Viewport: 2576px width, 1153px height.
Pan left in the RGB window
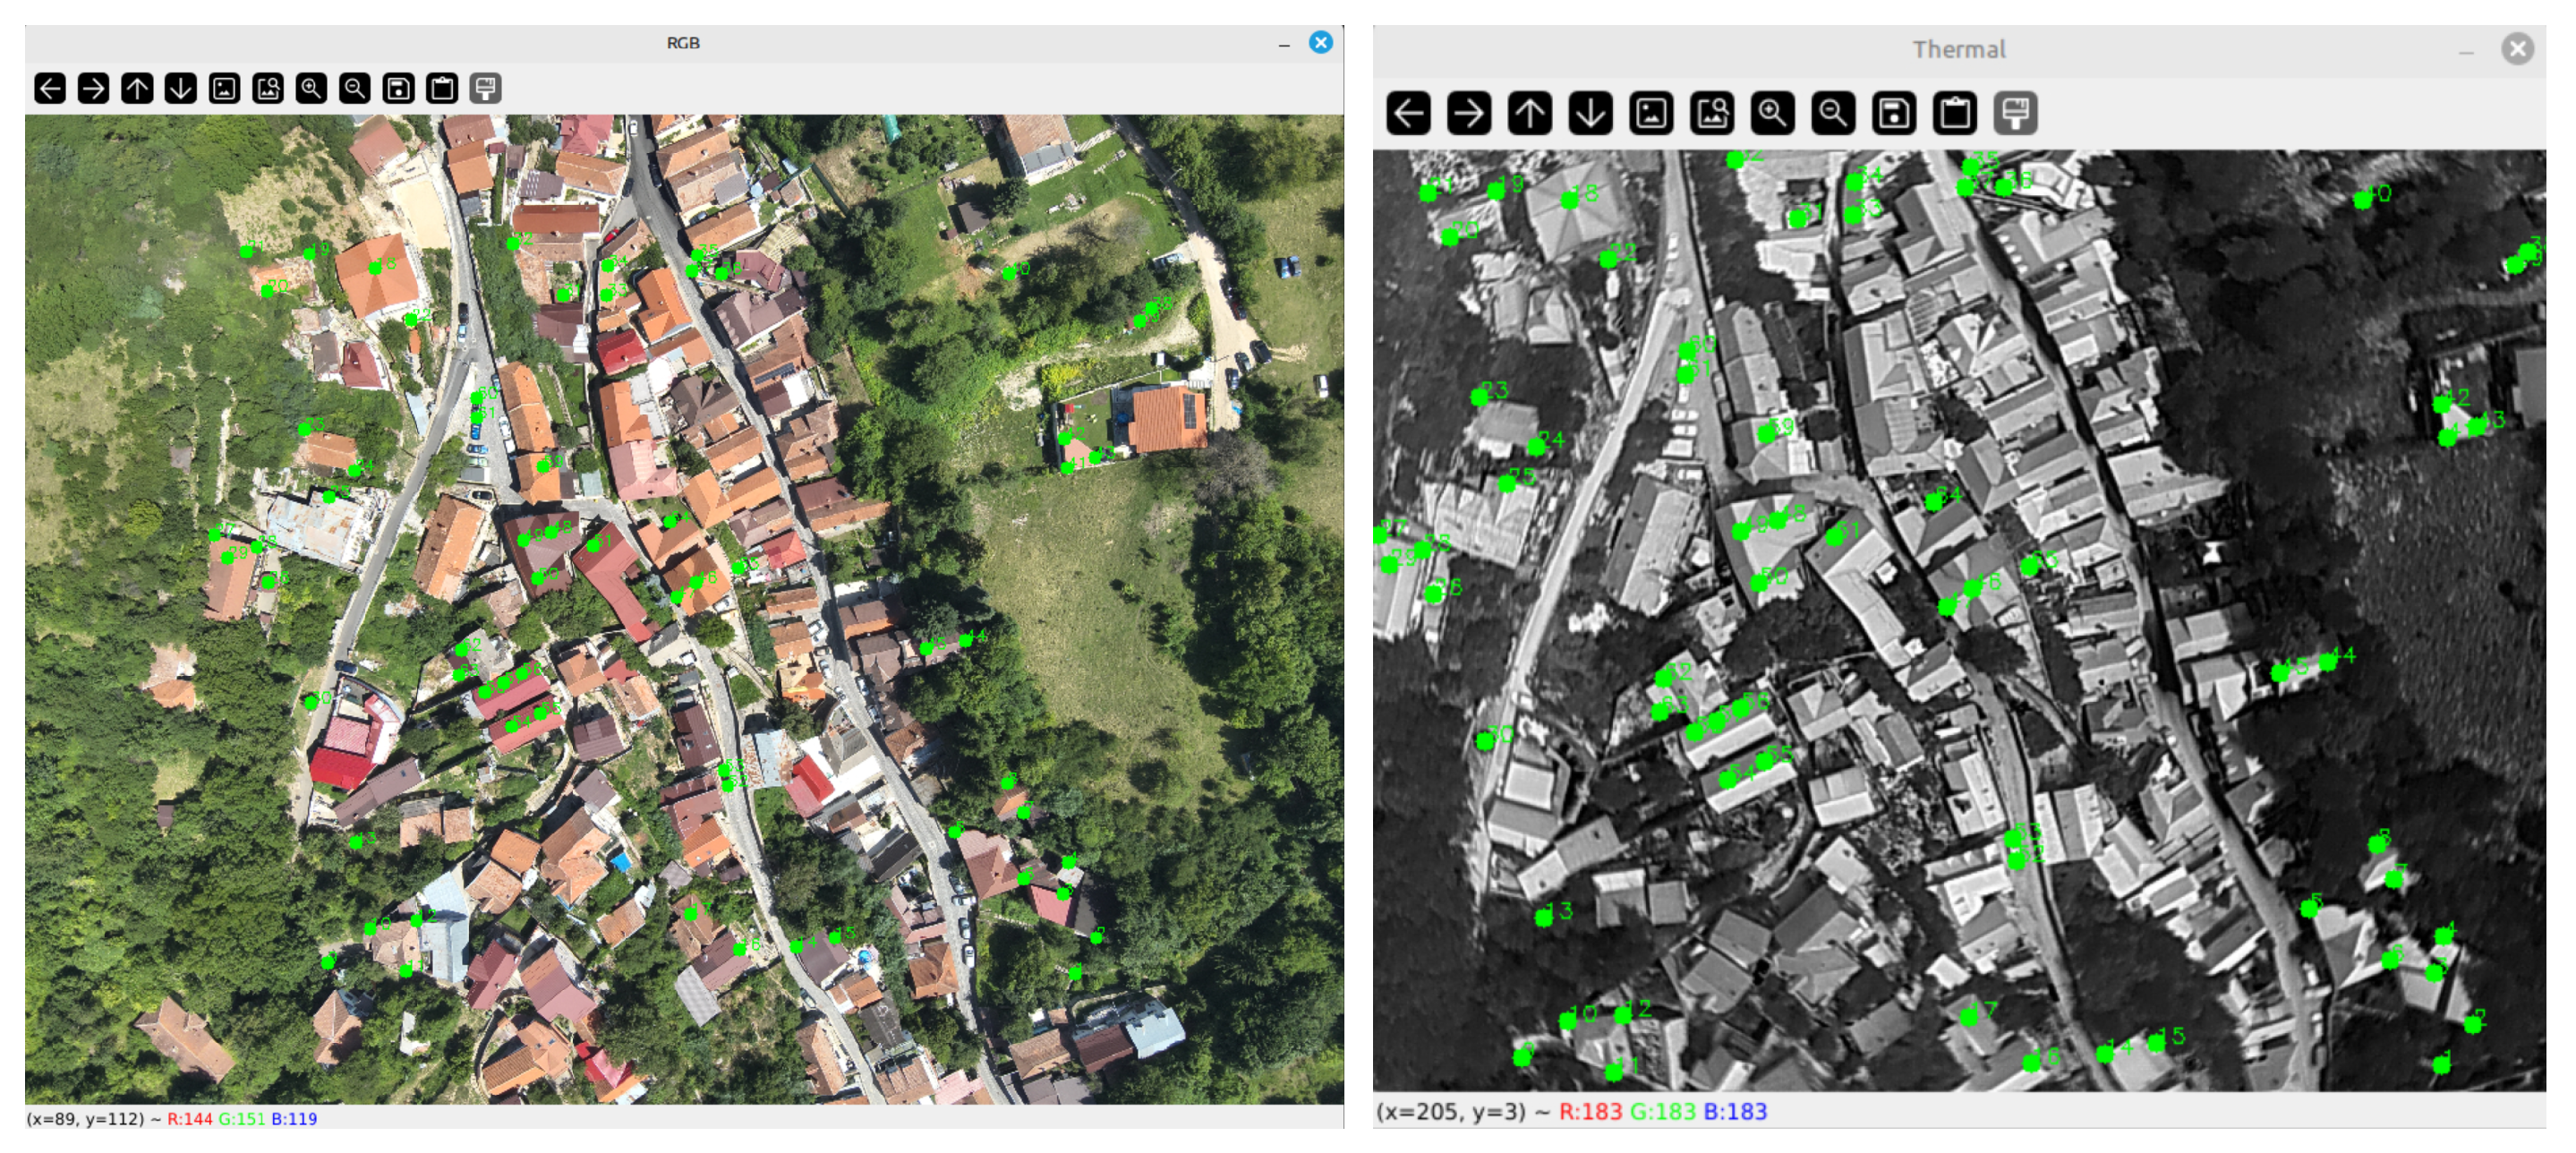[49, 89]
